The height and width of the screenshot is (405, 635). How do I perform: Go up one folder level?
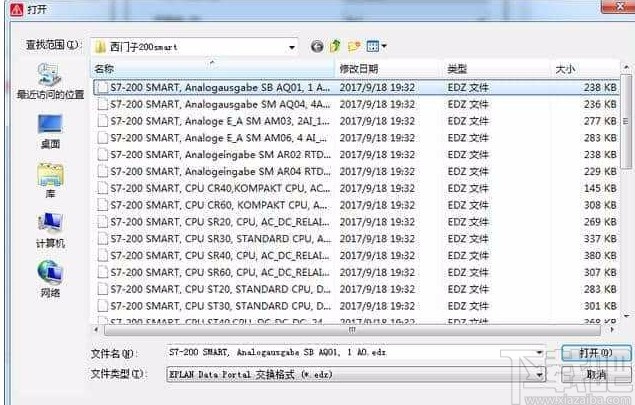(x=335, y=46)
